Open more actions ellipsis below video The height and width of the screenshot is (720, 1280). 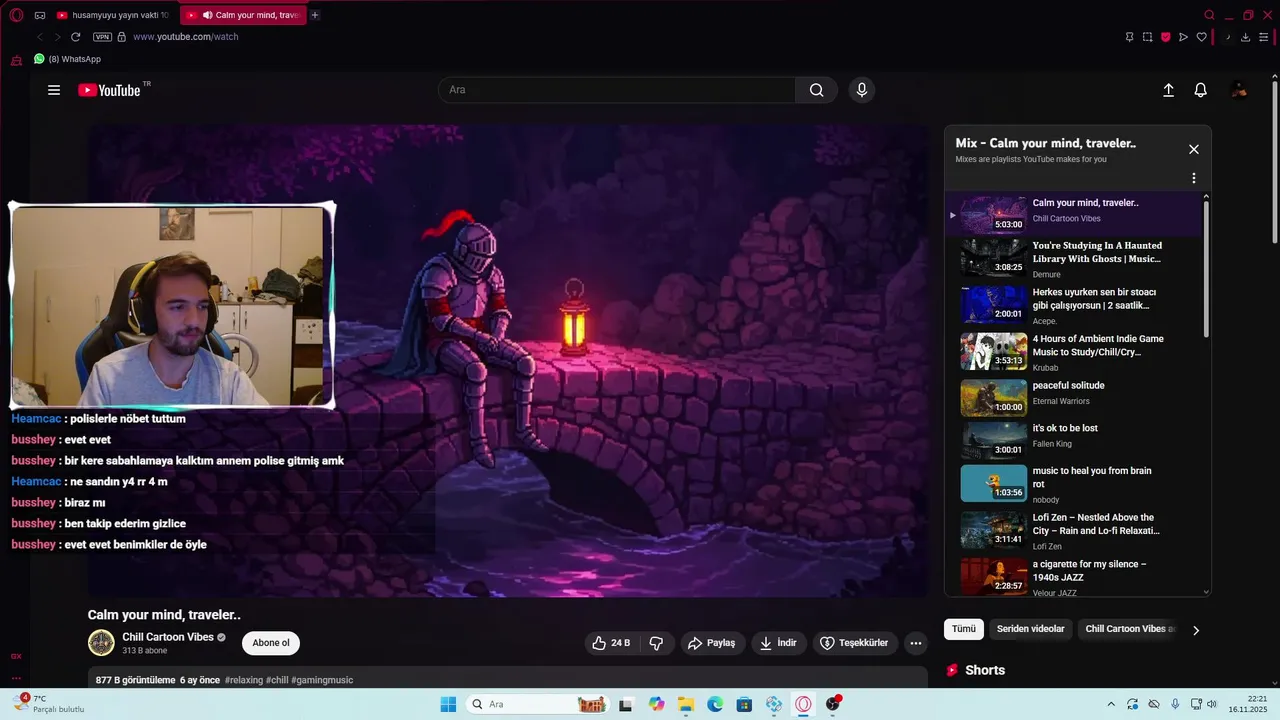click(x=915, y=643)
